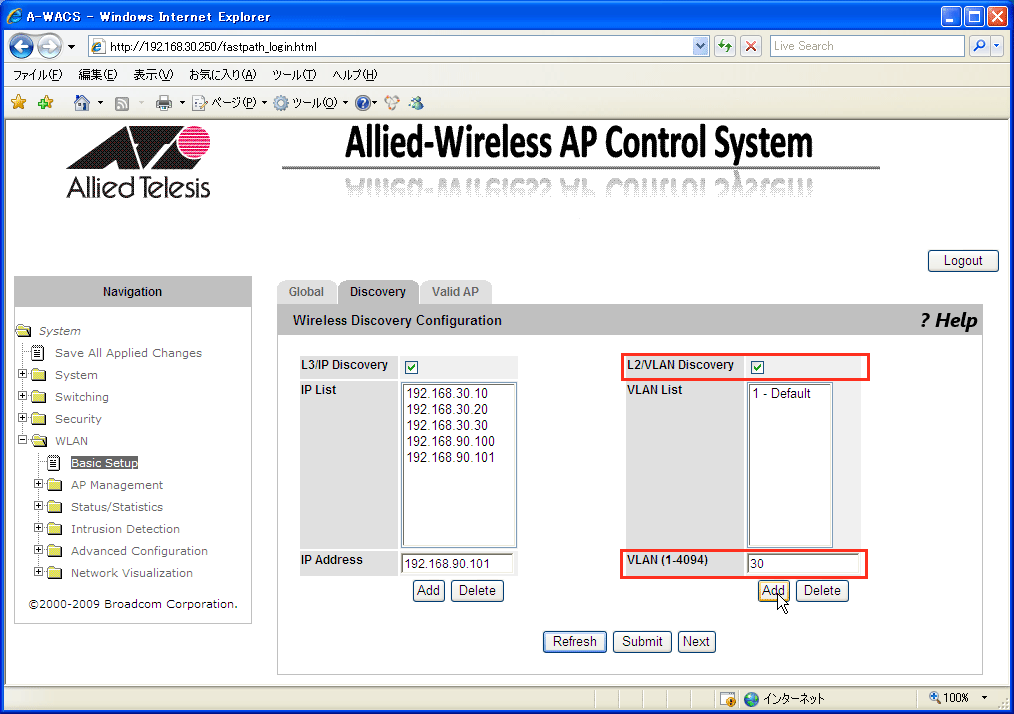Click the Add to Favorites icon
Viewport: 1014px width, 714px height.
pos(45,102)
